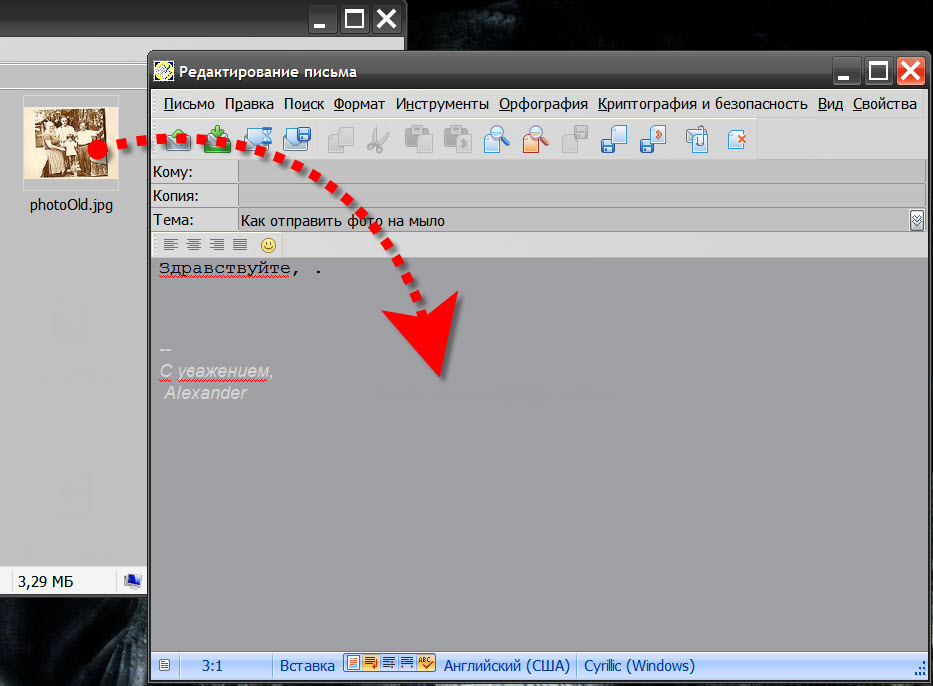
Task: Select the photoOld.jpg thumbnail in the file window
Action: [x=71, y=143]
